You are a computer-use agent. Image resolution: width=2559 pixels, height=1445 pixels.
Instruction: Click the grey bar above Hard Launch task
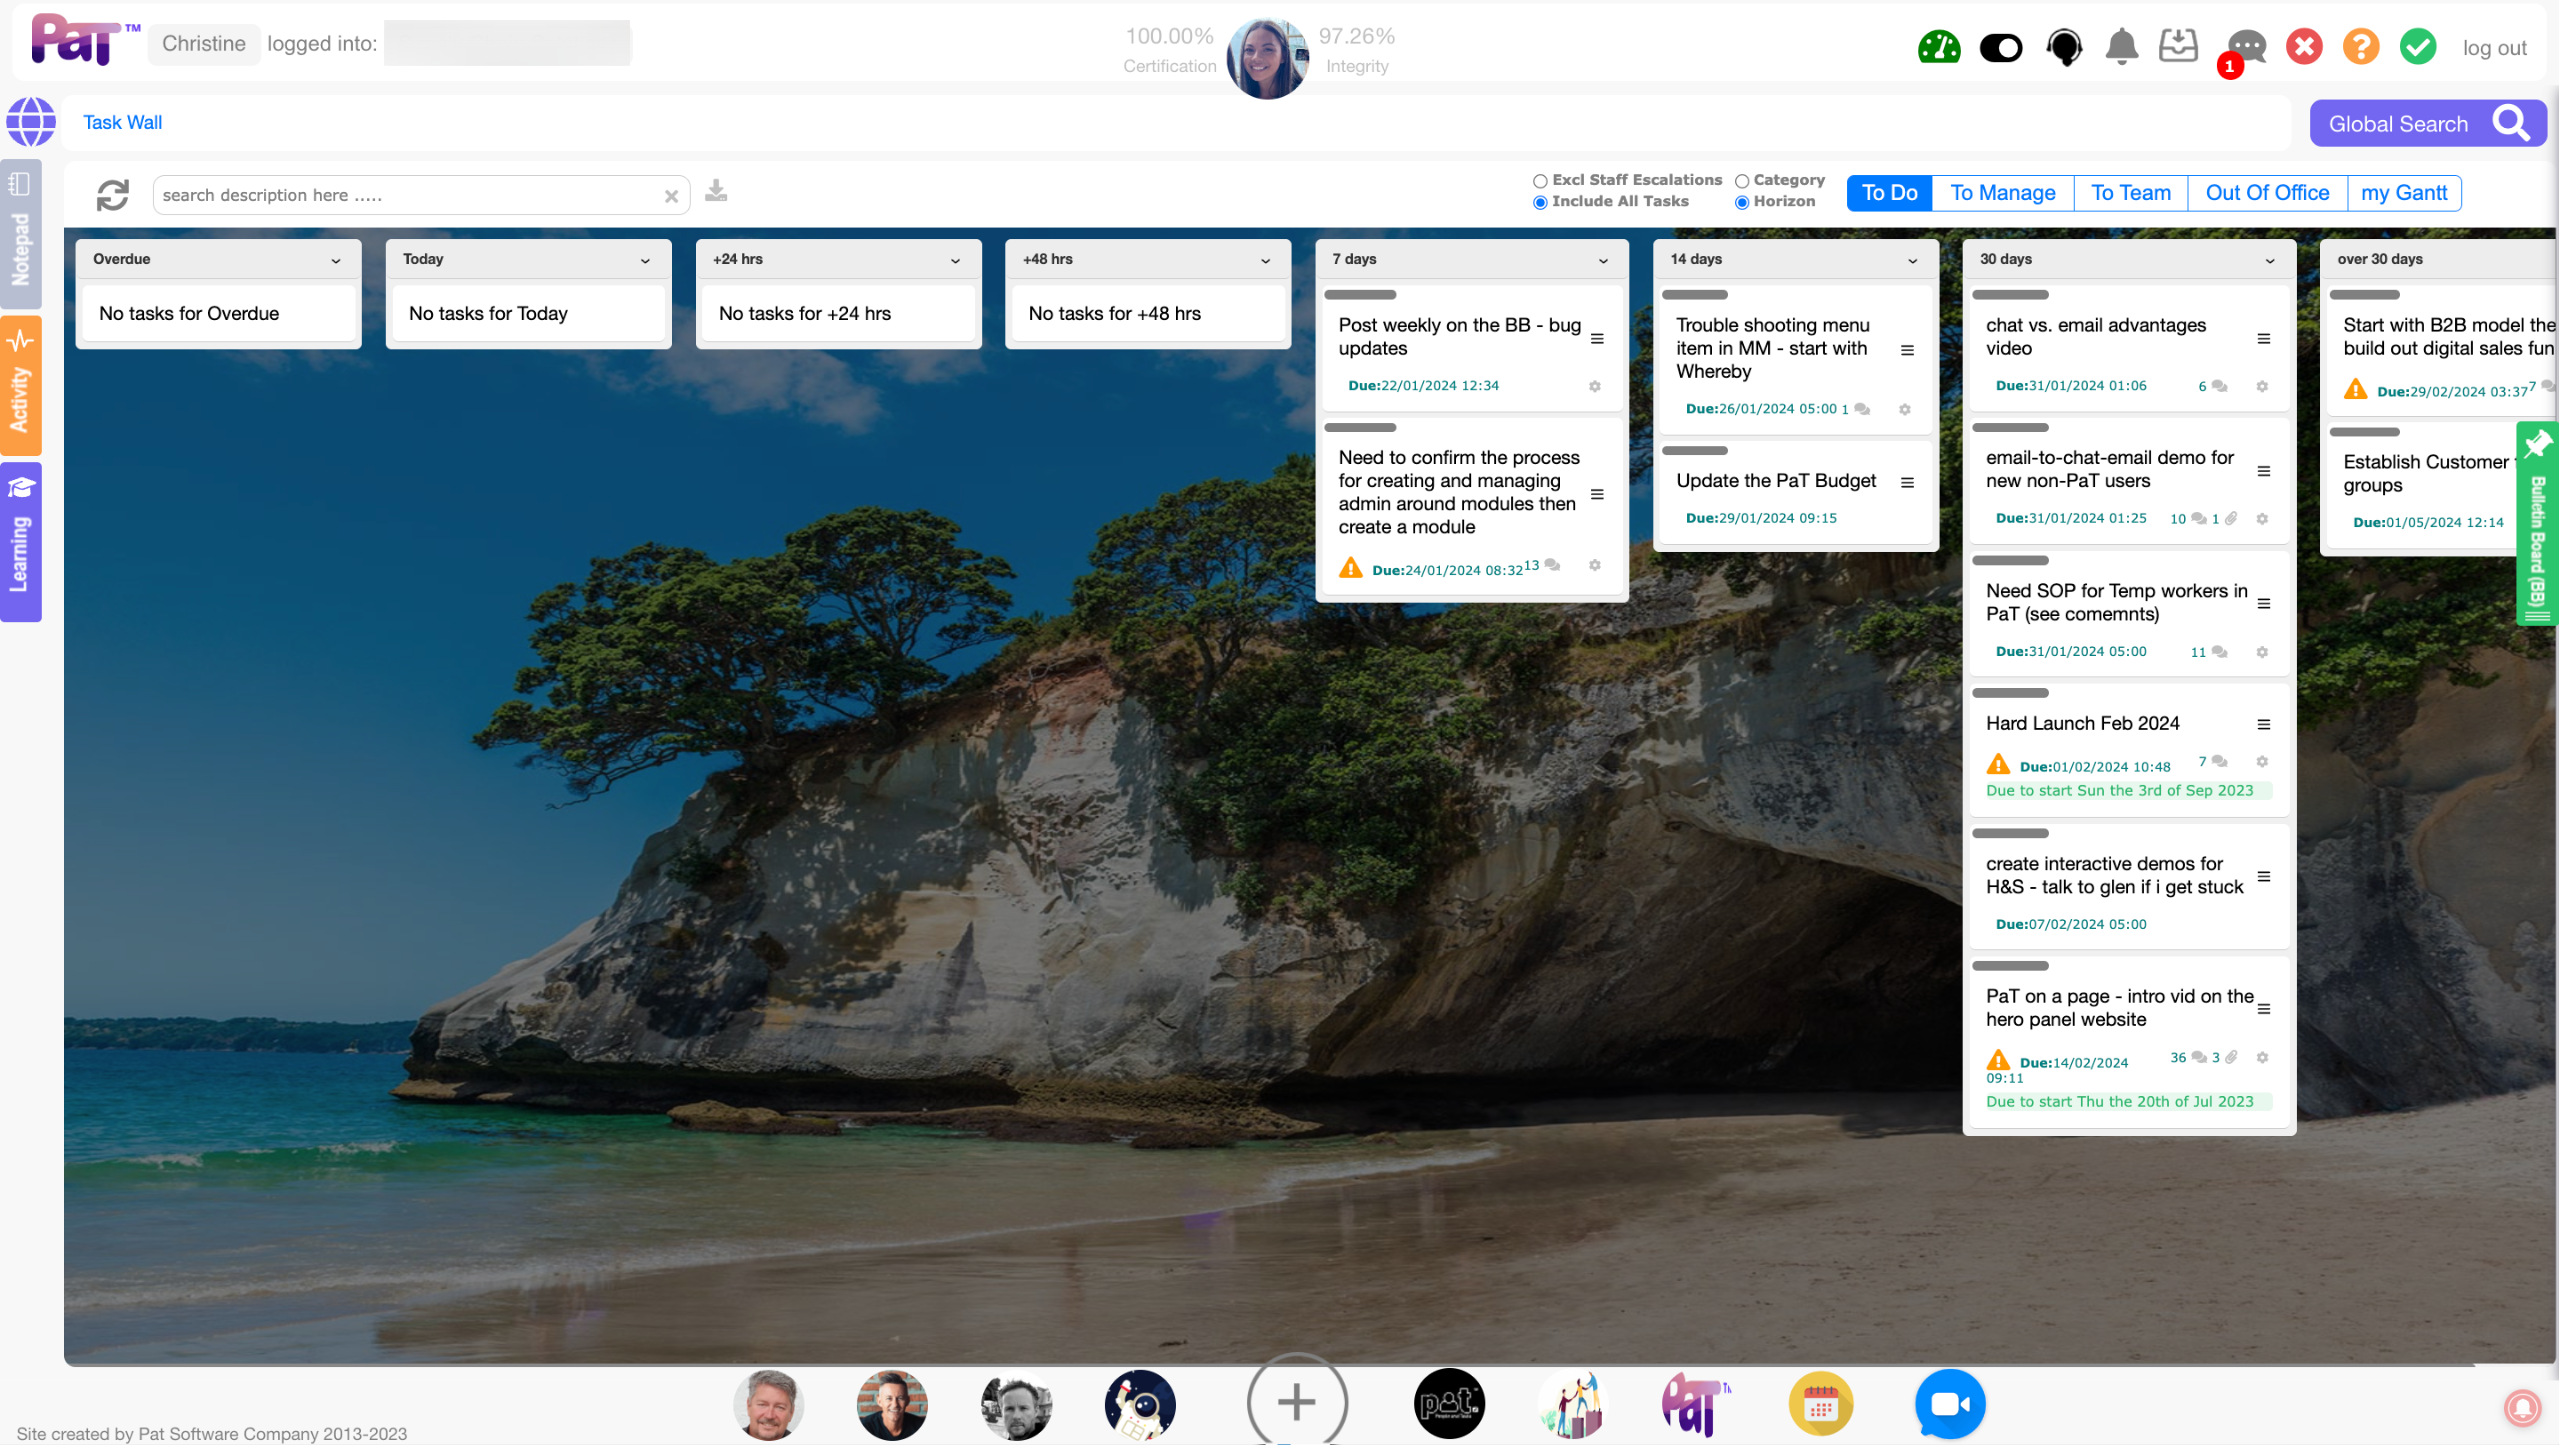pos(2010,693)
